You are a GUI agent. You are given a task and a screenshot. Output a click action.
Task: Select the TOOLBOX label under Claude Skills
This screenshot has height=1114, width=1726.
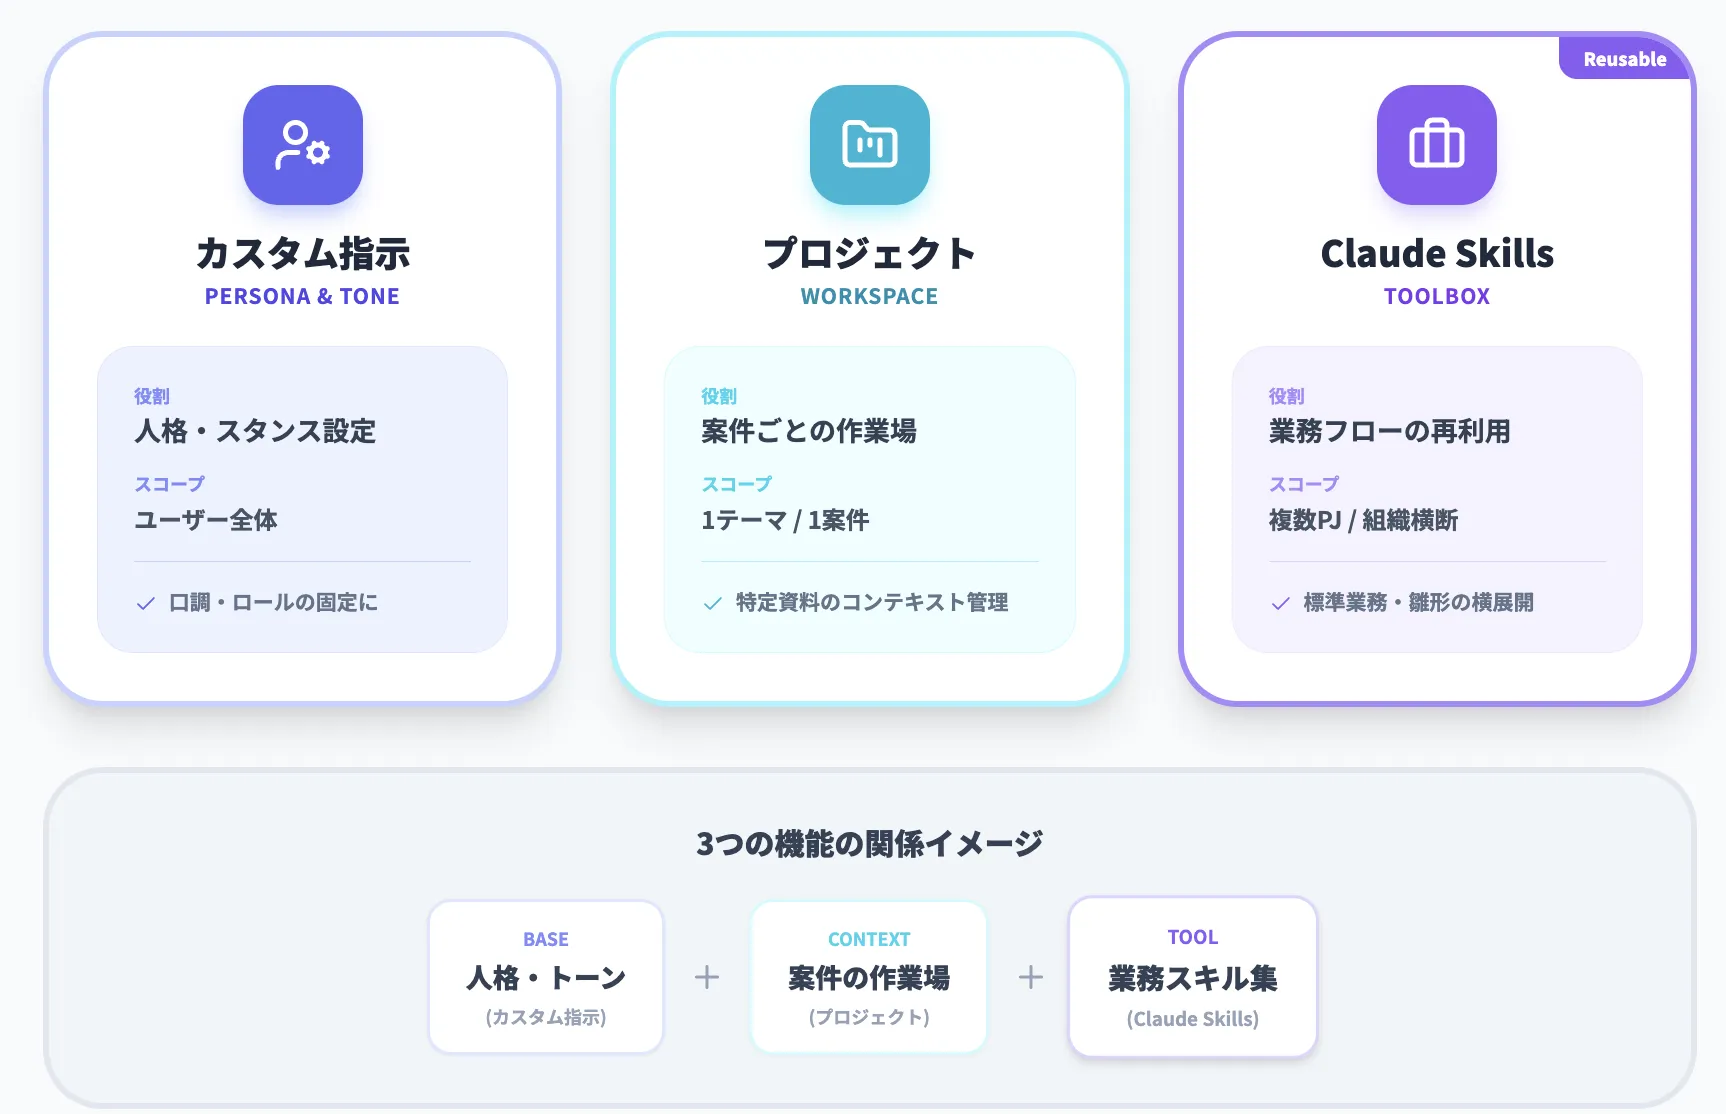point(1436,296)
